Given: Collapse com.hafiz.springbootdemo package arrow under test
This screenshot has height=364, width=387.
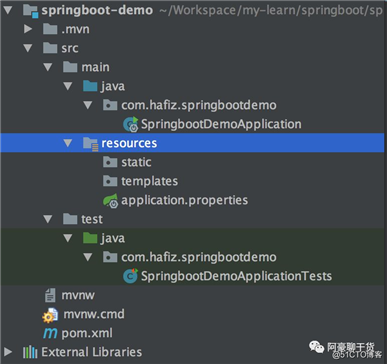Looking at the screenshot, I should pos(88,257).
